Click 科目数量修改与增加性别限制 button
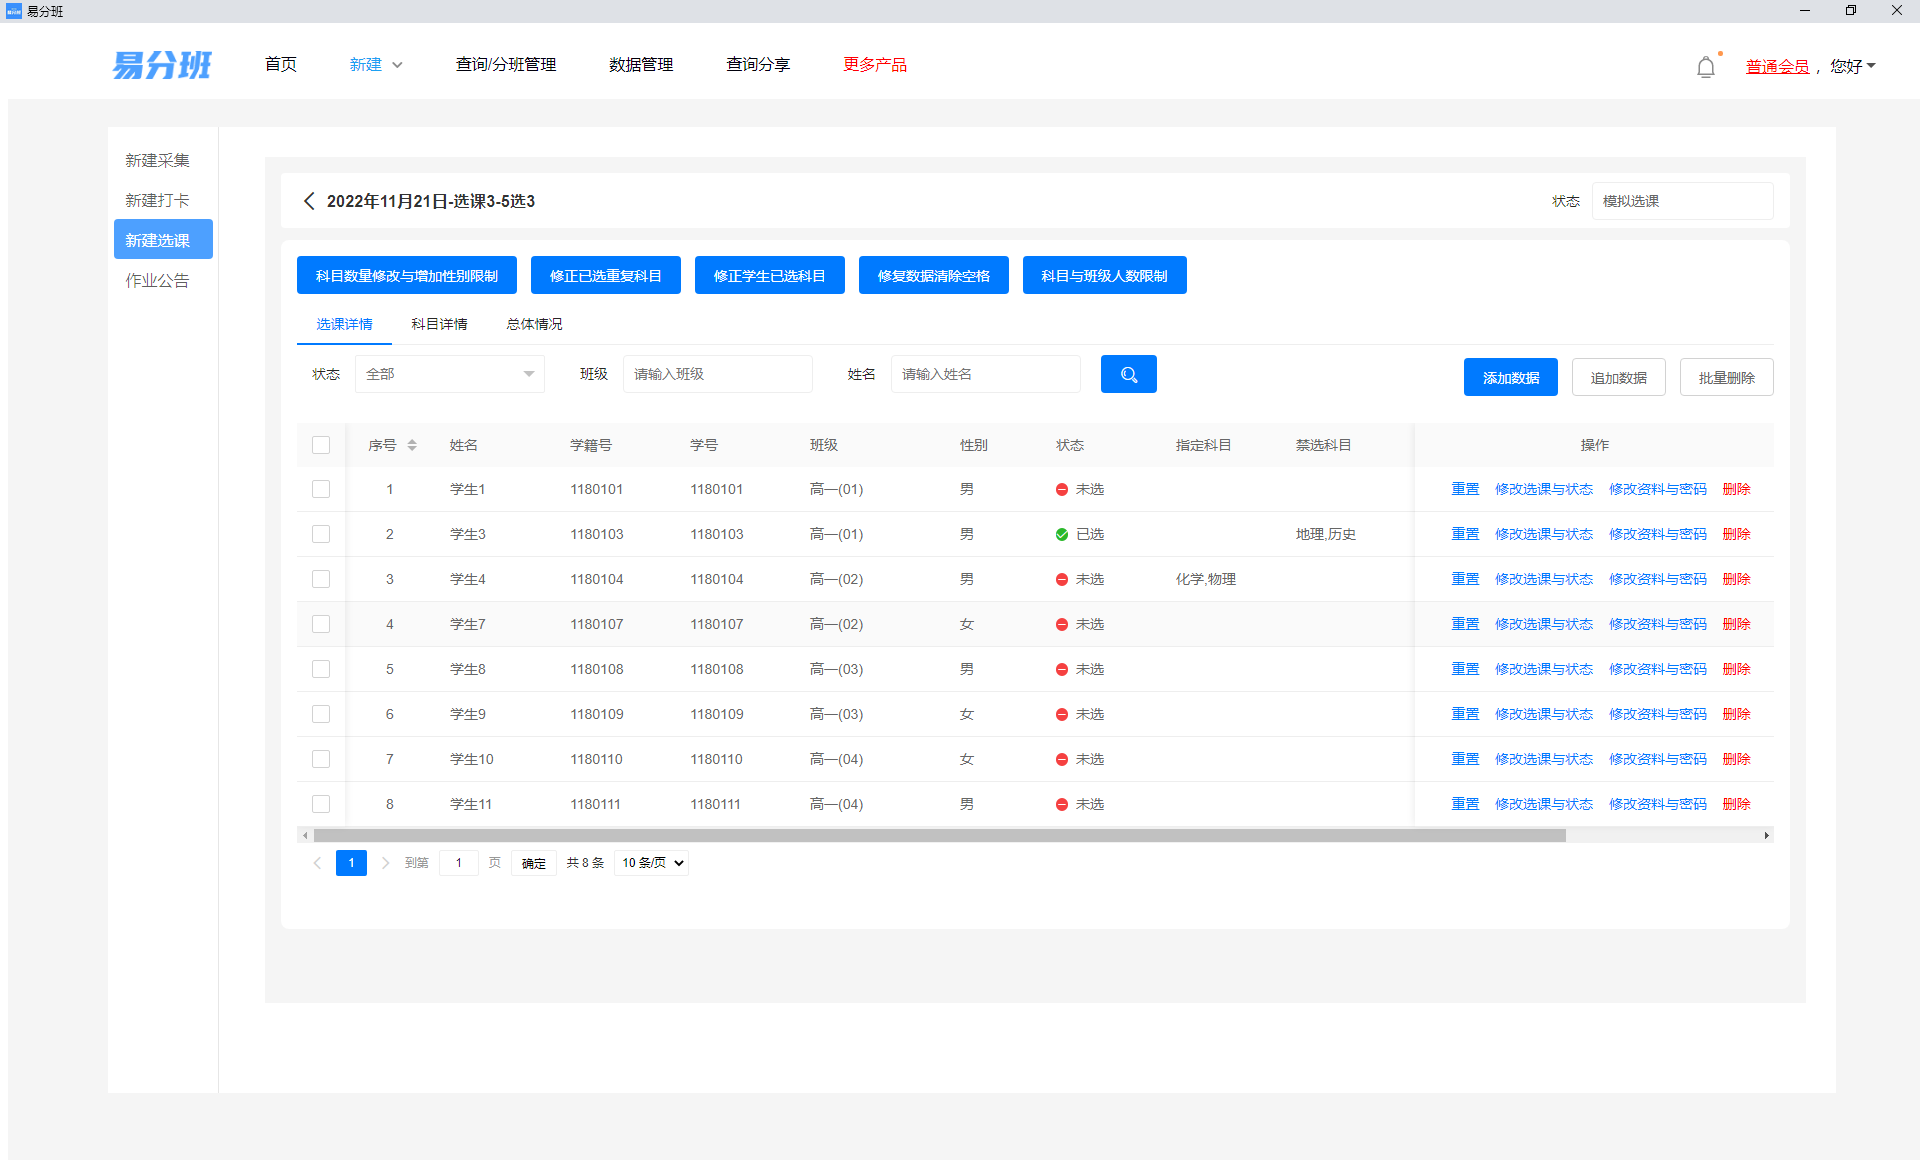 (x=407, y=275)
